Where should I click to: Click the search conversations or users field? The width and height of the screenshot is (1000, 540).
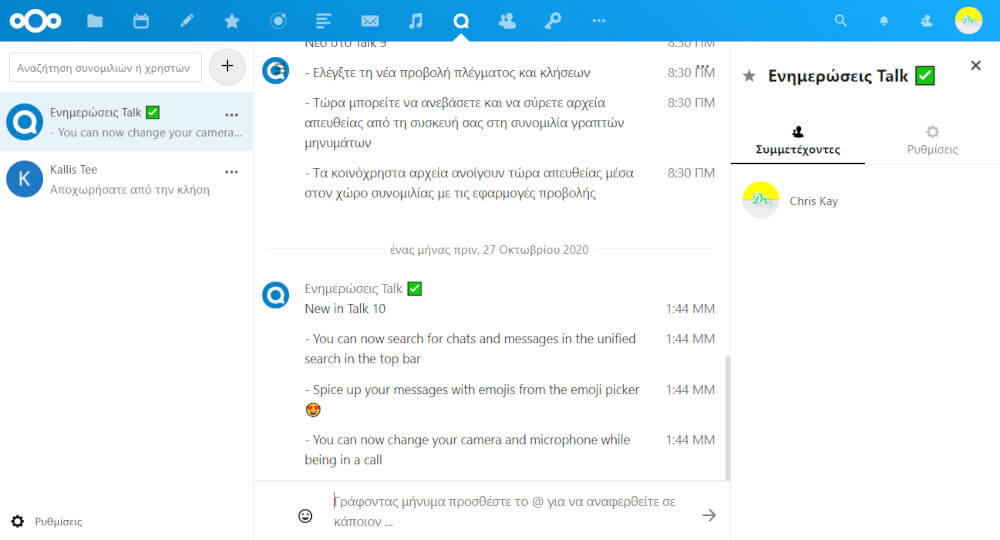tap(105, 68)
